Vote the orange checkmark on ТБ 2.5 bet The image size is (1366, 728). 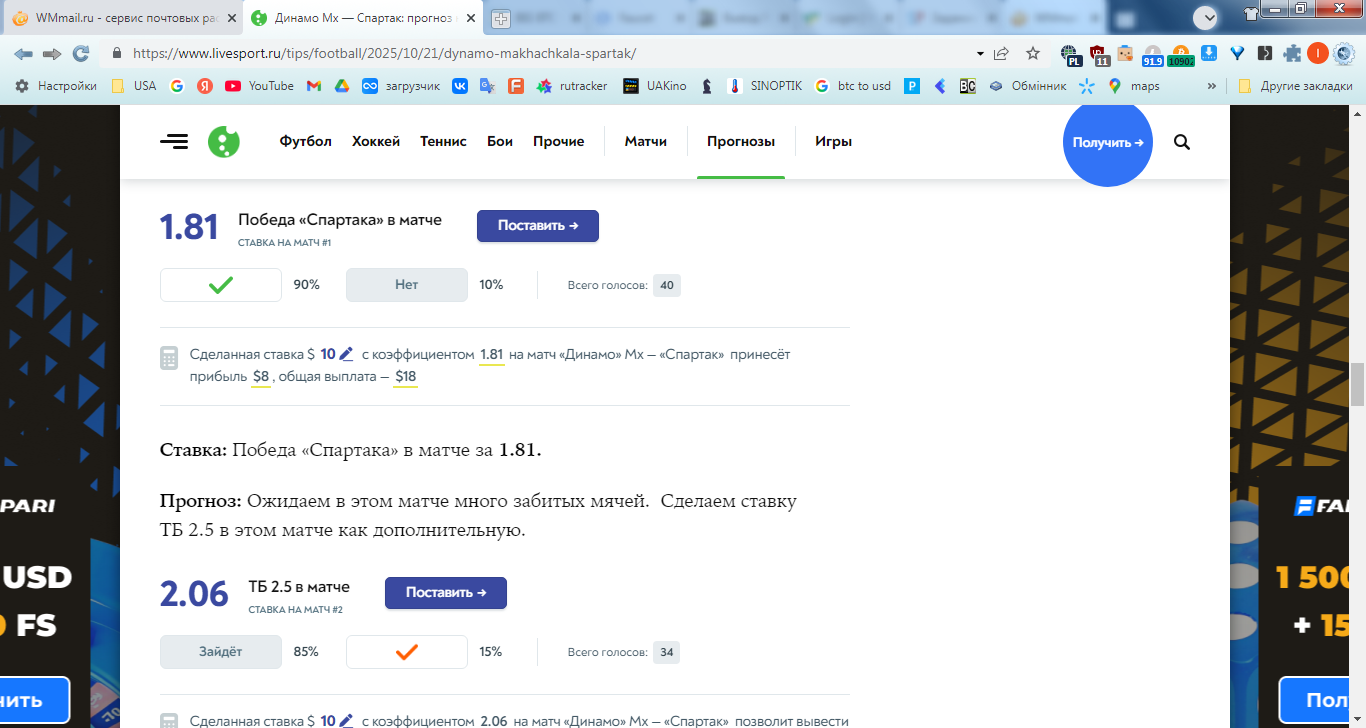[406, 652]
